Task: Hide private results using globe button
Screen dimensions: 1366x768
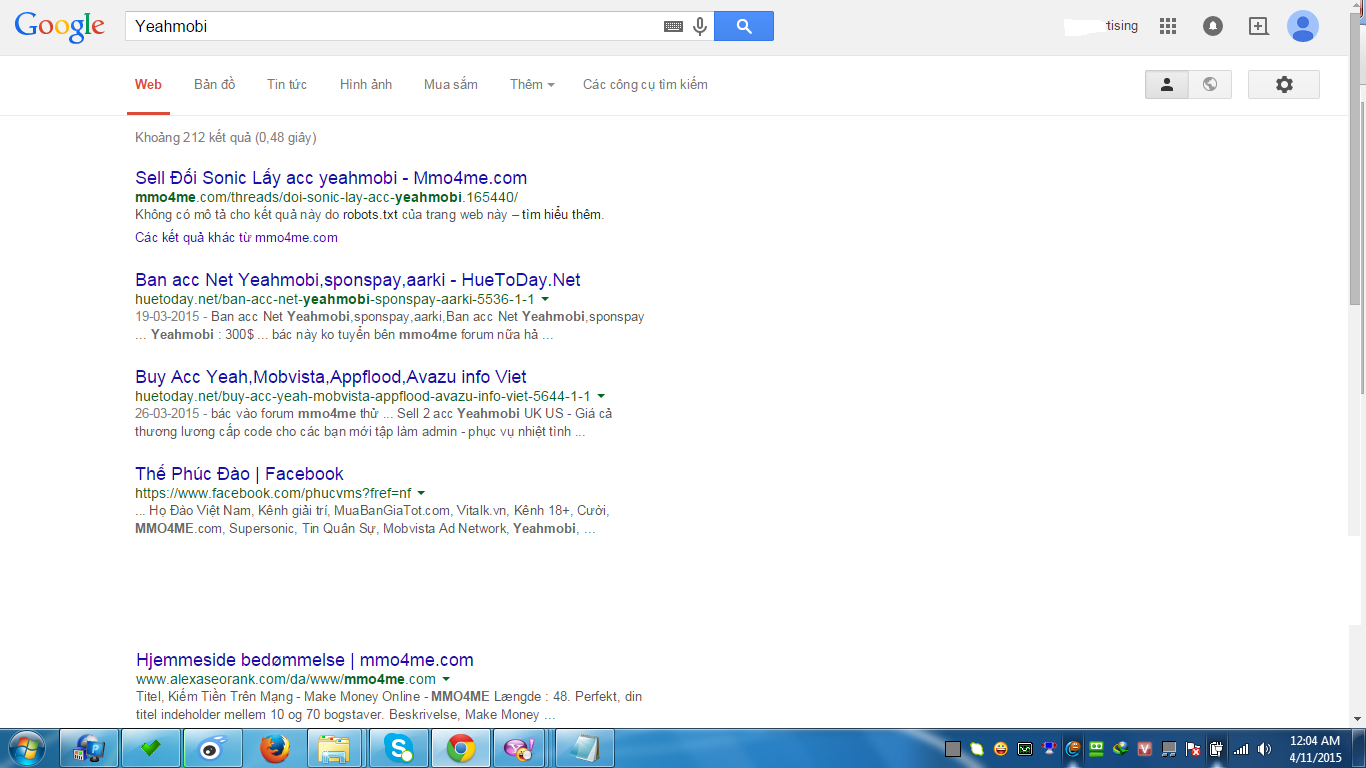Action: coord(1210,85)
